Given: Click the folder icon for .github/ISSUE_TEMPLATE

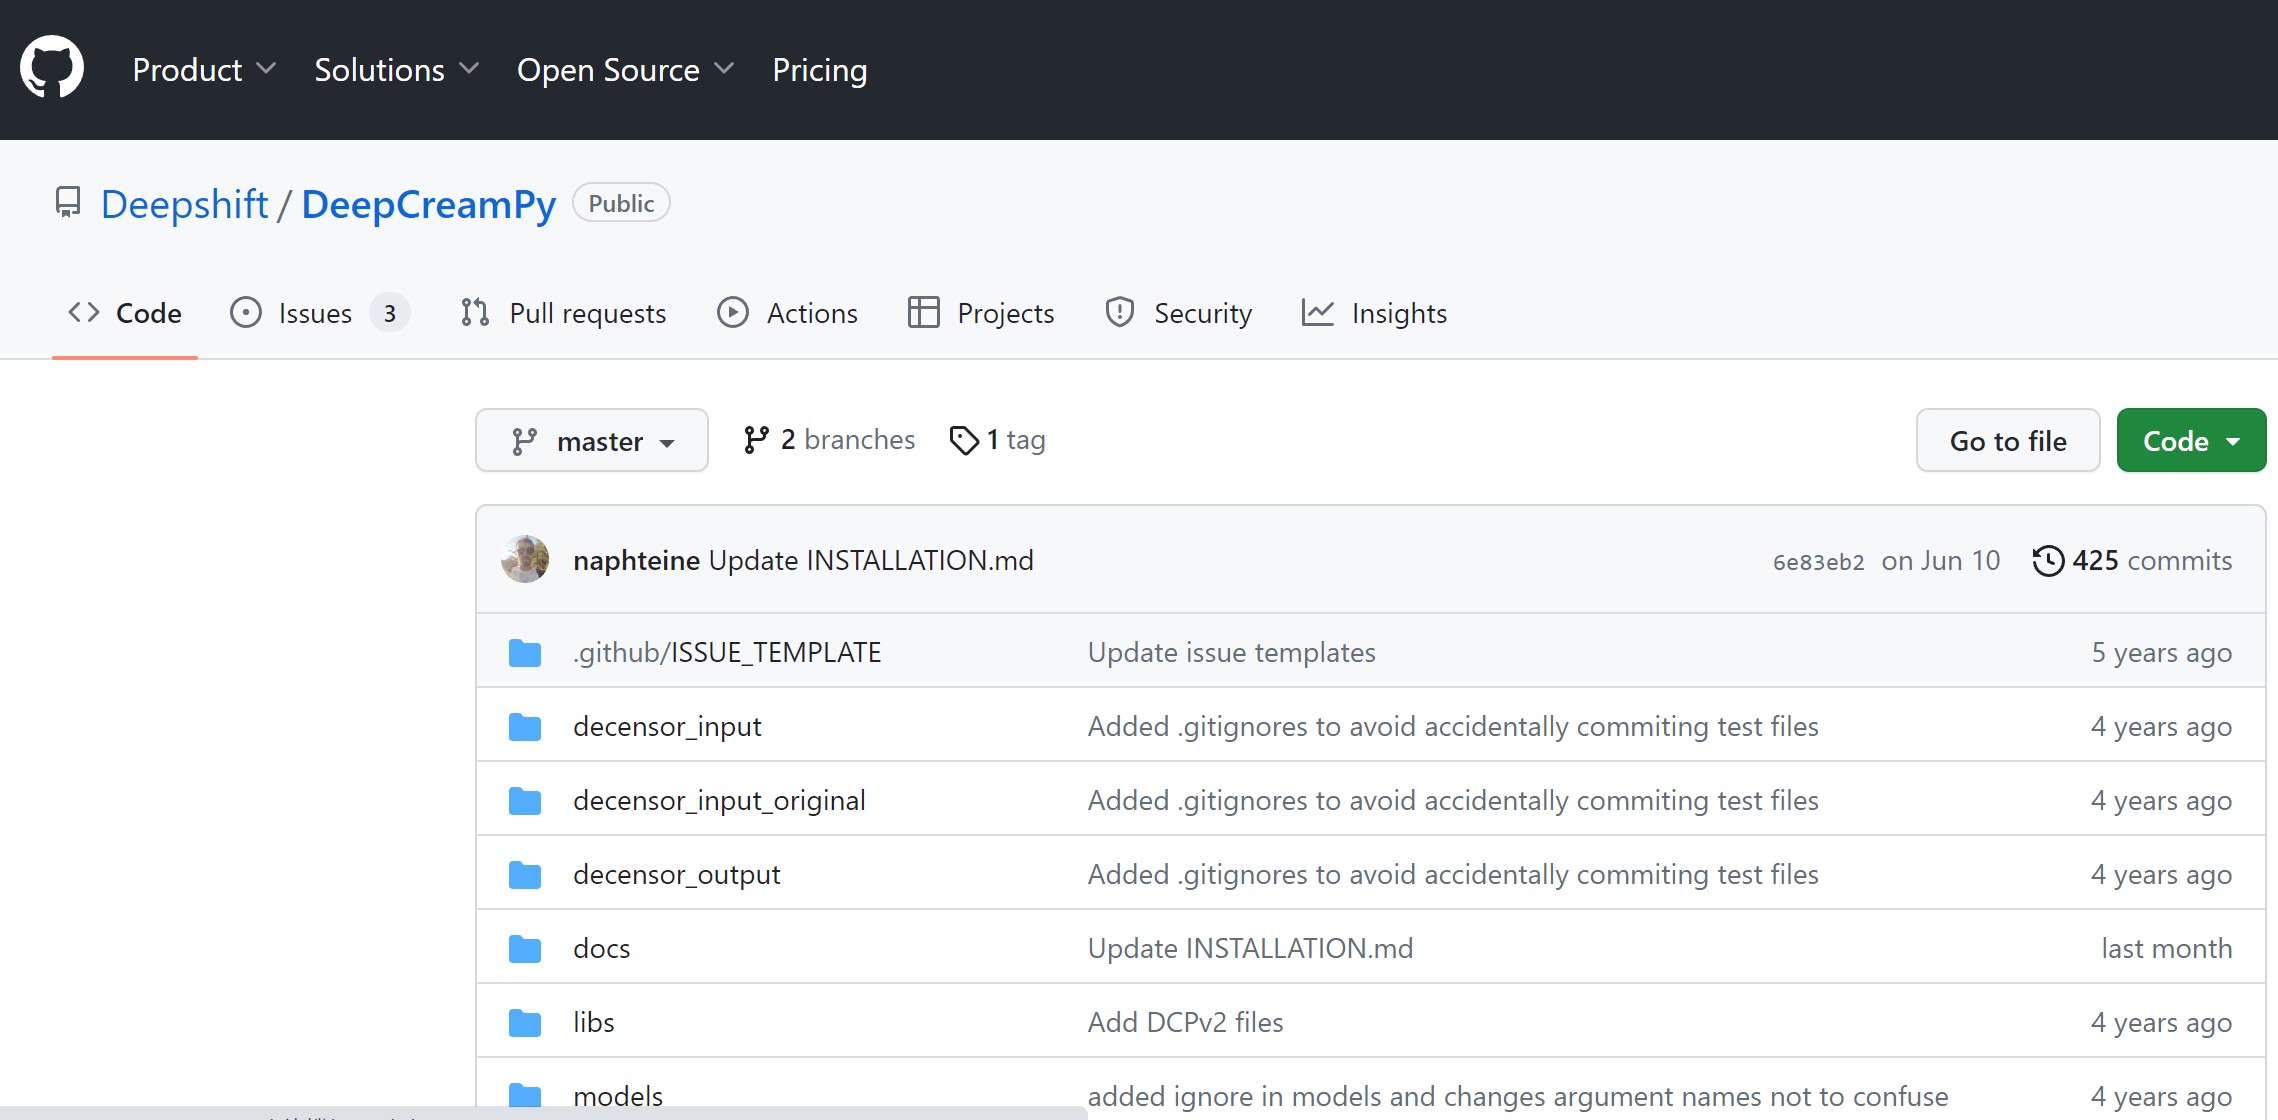Looking at the screenshot, I should (525, 653).
